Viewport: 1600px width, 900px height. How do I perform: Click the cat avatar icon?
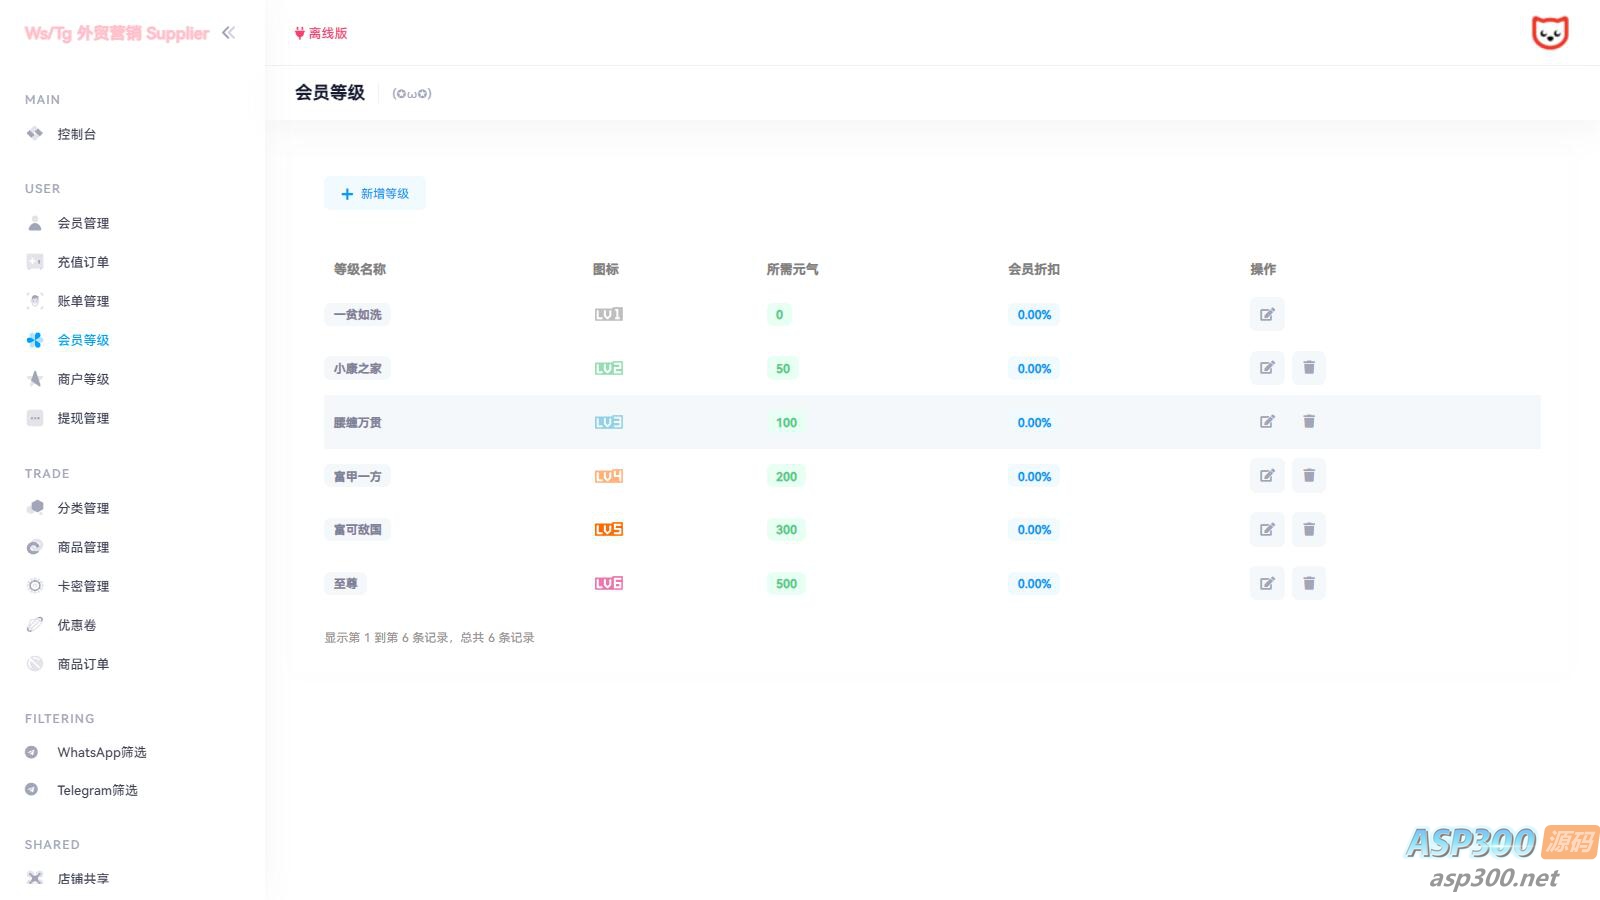point(1549,33)
